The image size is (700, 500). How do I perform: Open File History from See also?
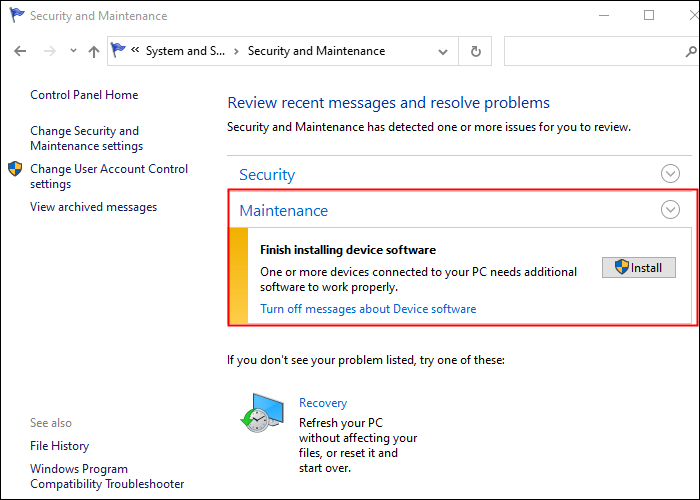pyautogui.click(x=59, y=446)
